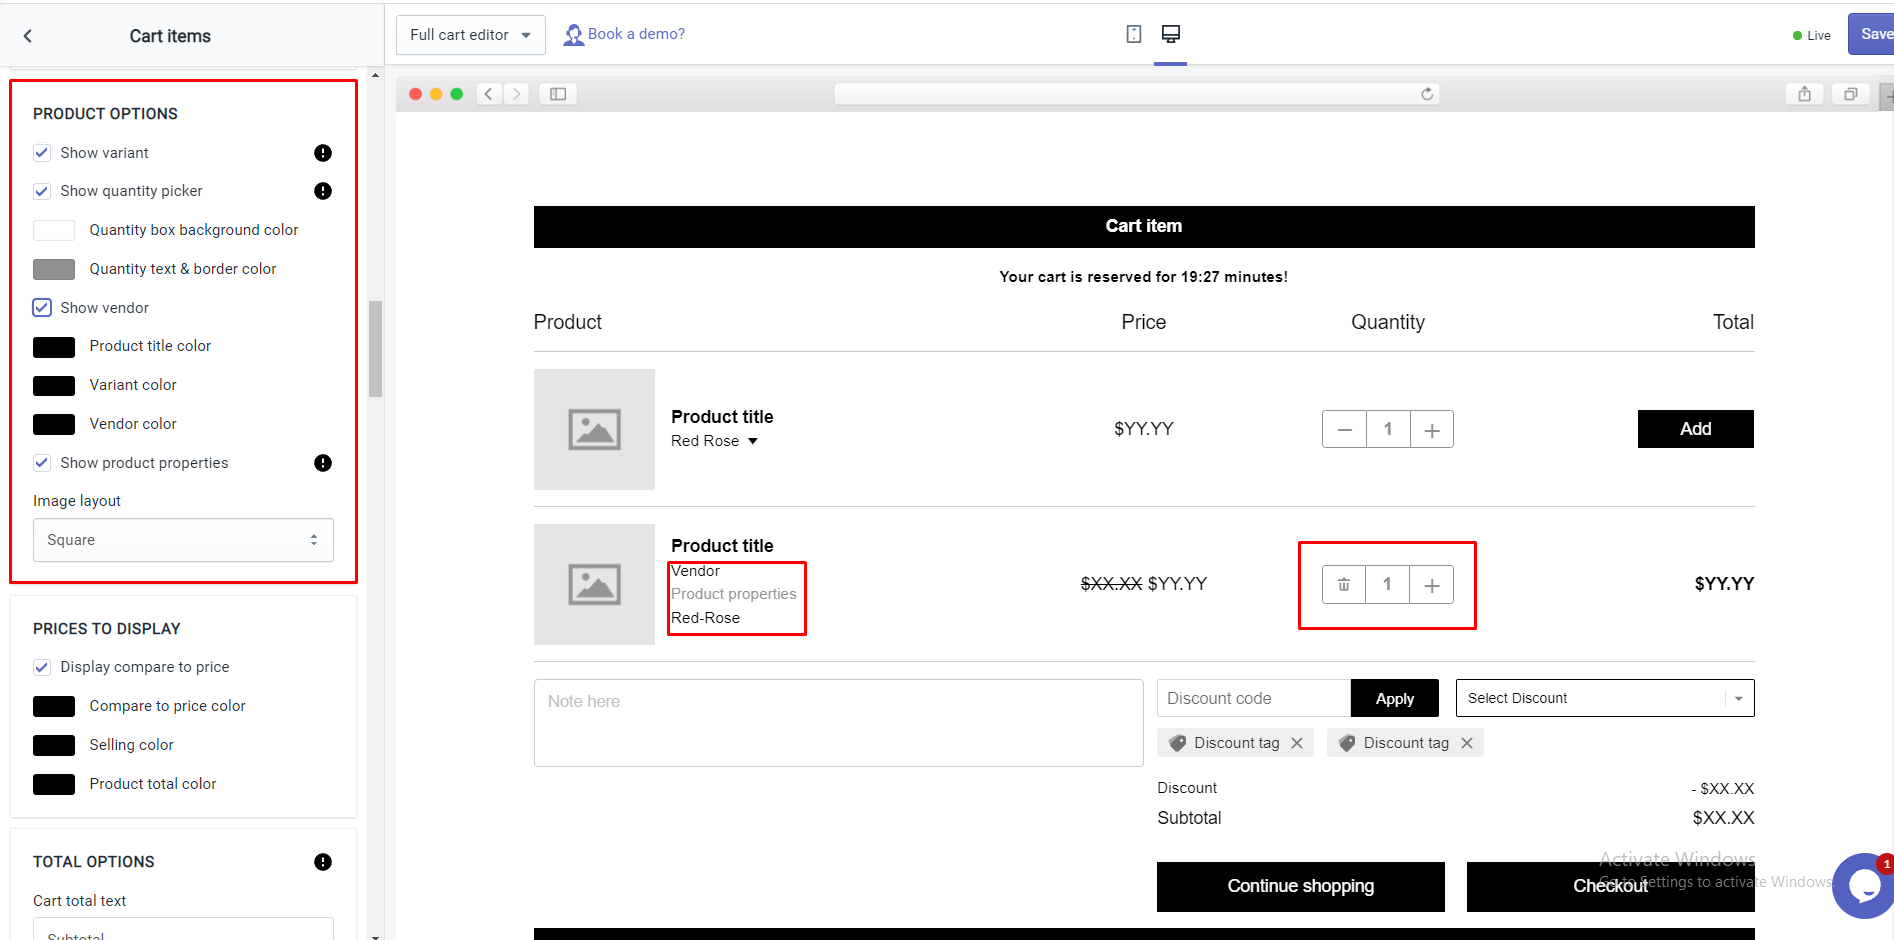Open Product title color swatch

click(x=54, y=347)
